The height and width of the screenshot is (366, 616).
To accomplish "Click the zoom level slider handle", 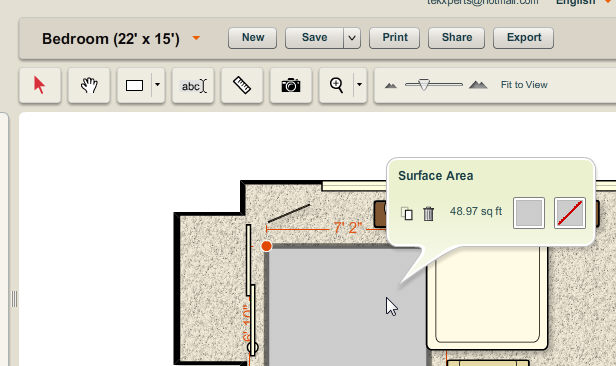I will [x=424, y=85].
